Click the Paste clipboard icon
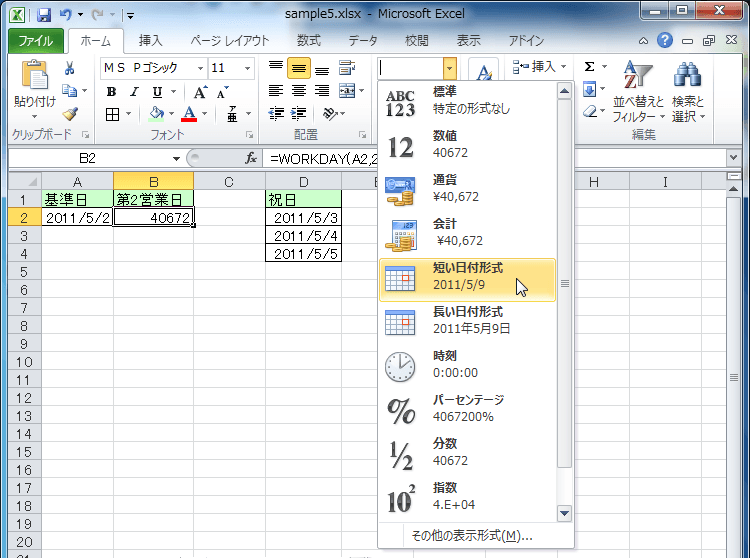750x558 pixels. click(34, 76)
